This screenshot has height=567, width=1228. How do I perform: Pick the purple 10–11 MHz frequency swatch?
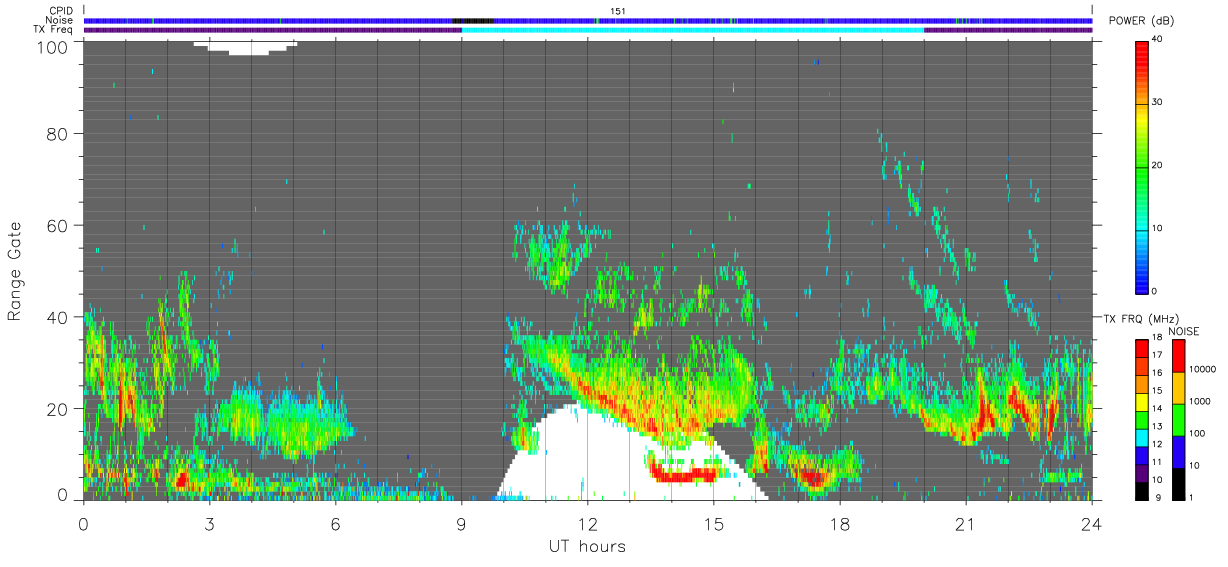(1141, 474)
